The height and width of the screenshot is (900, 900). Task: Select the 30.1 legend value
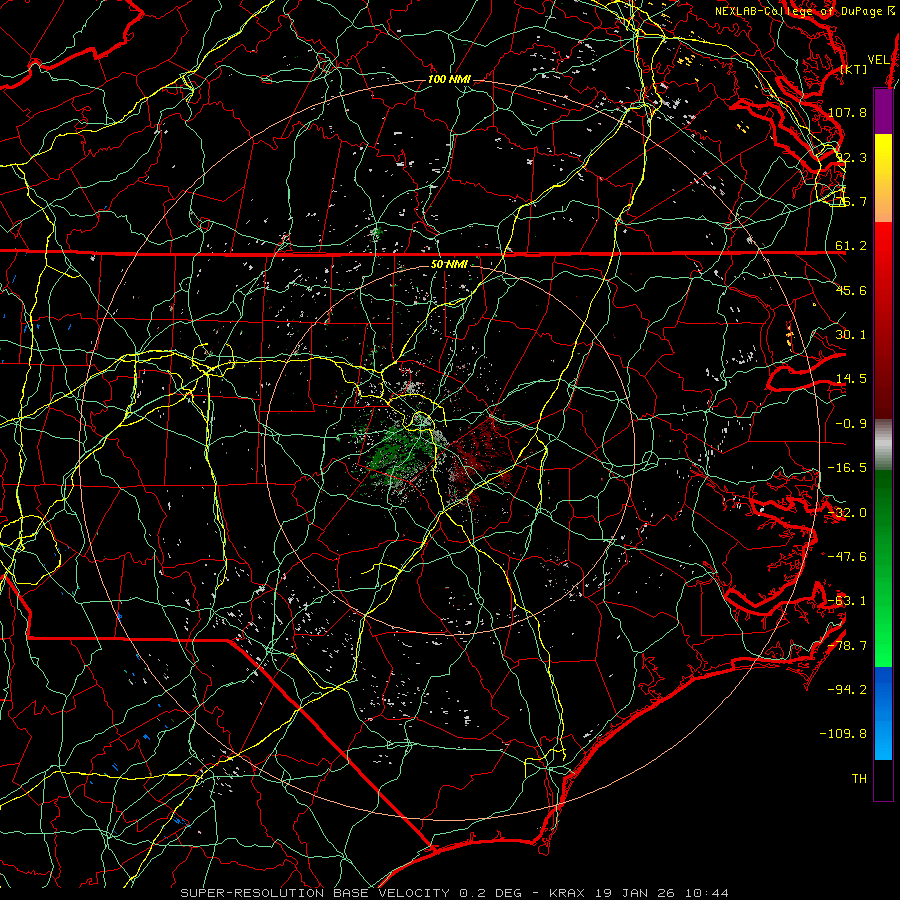click(851, 335)
